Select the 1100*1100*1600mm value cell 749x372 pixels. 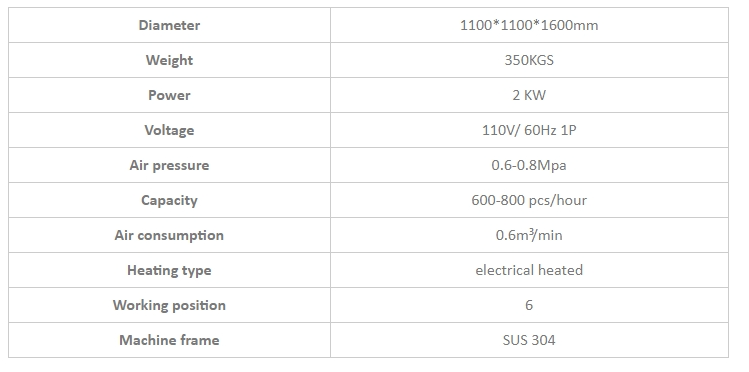529,25
